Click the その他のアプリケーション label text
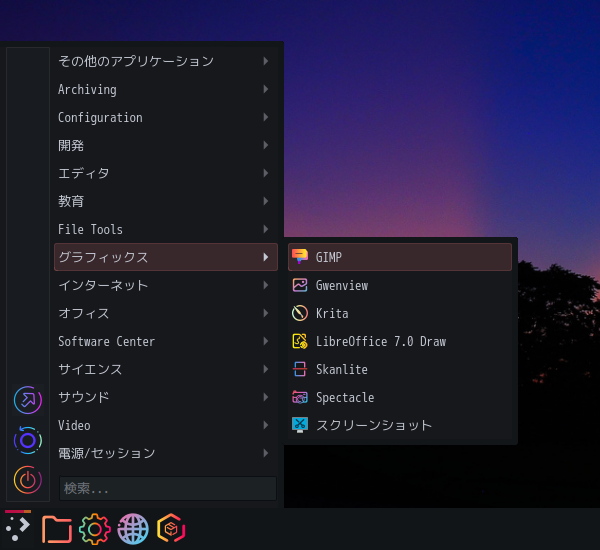 pyautogui.click(x=136, y=61)
